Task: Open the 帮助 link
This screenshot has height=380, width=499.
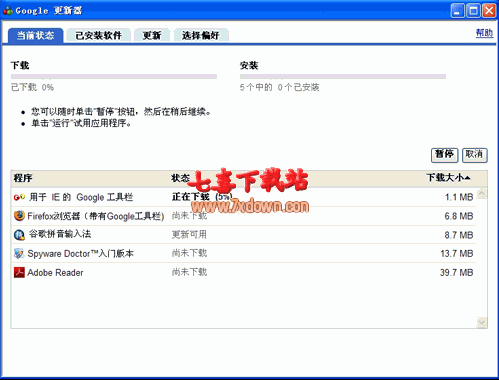Action: pyautogui.click(x=484, y=33)
